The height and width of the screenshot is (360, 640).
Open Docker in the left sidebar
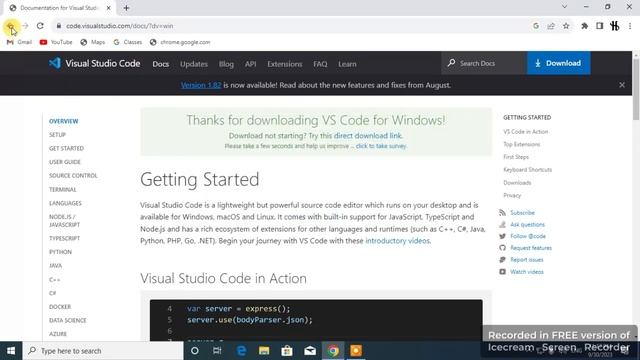60,307
